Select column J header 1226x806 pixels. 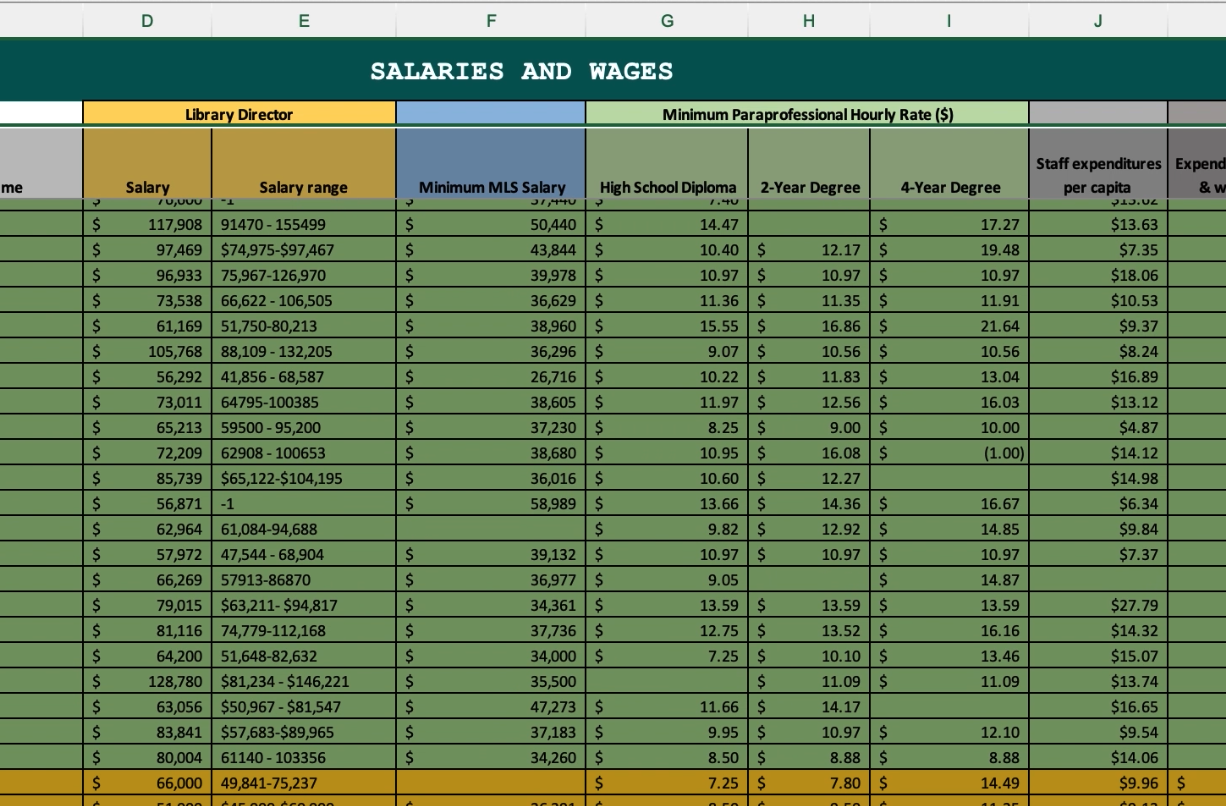click(x=1098, y=19)
